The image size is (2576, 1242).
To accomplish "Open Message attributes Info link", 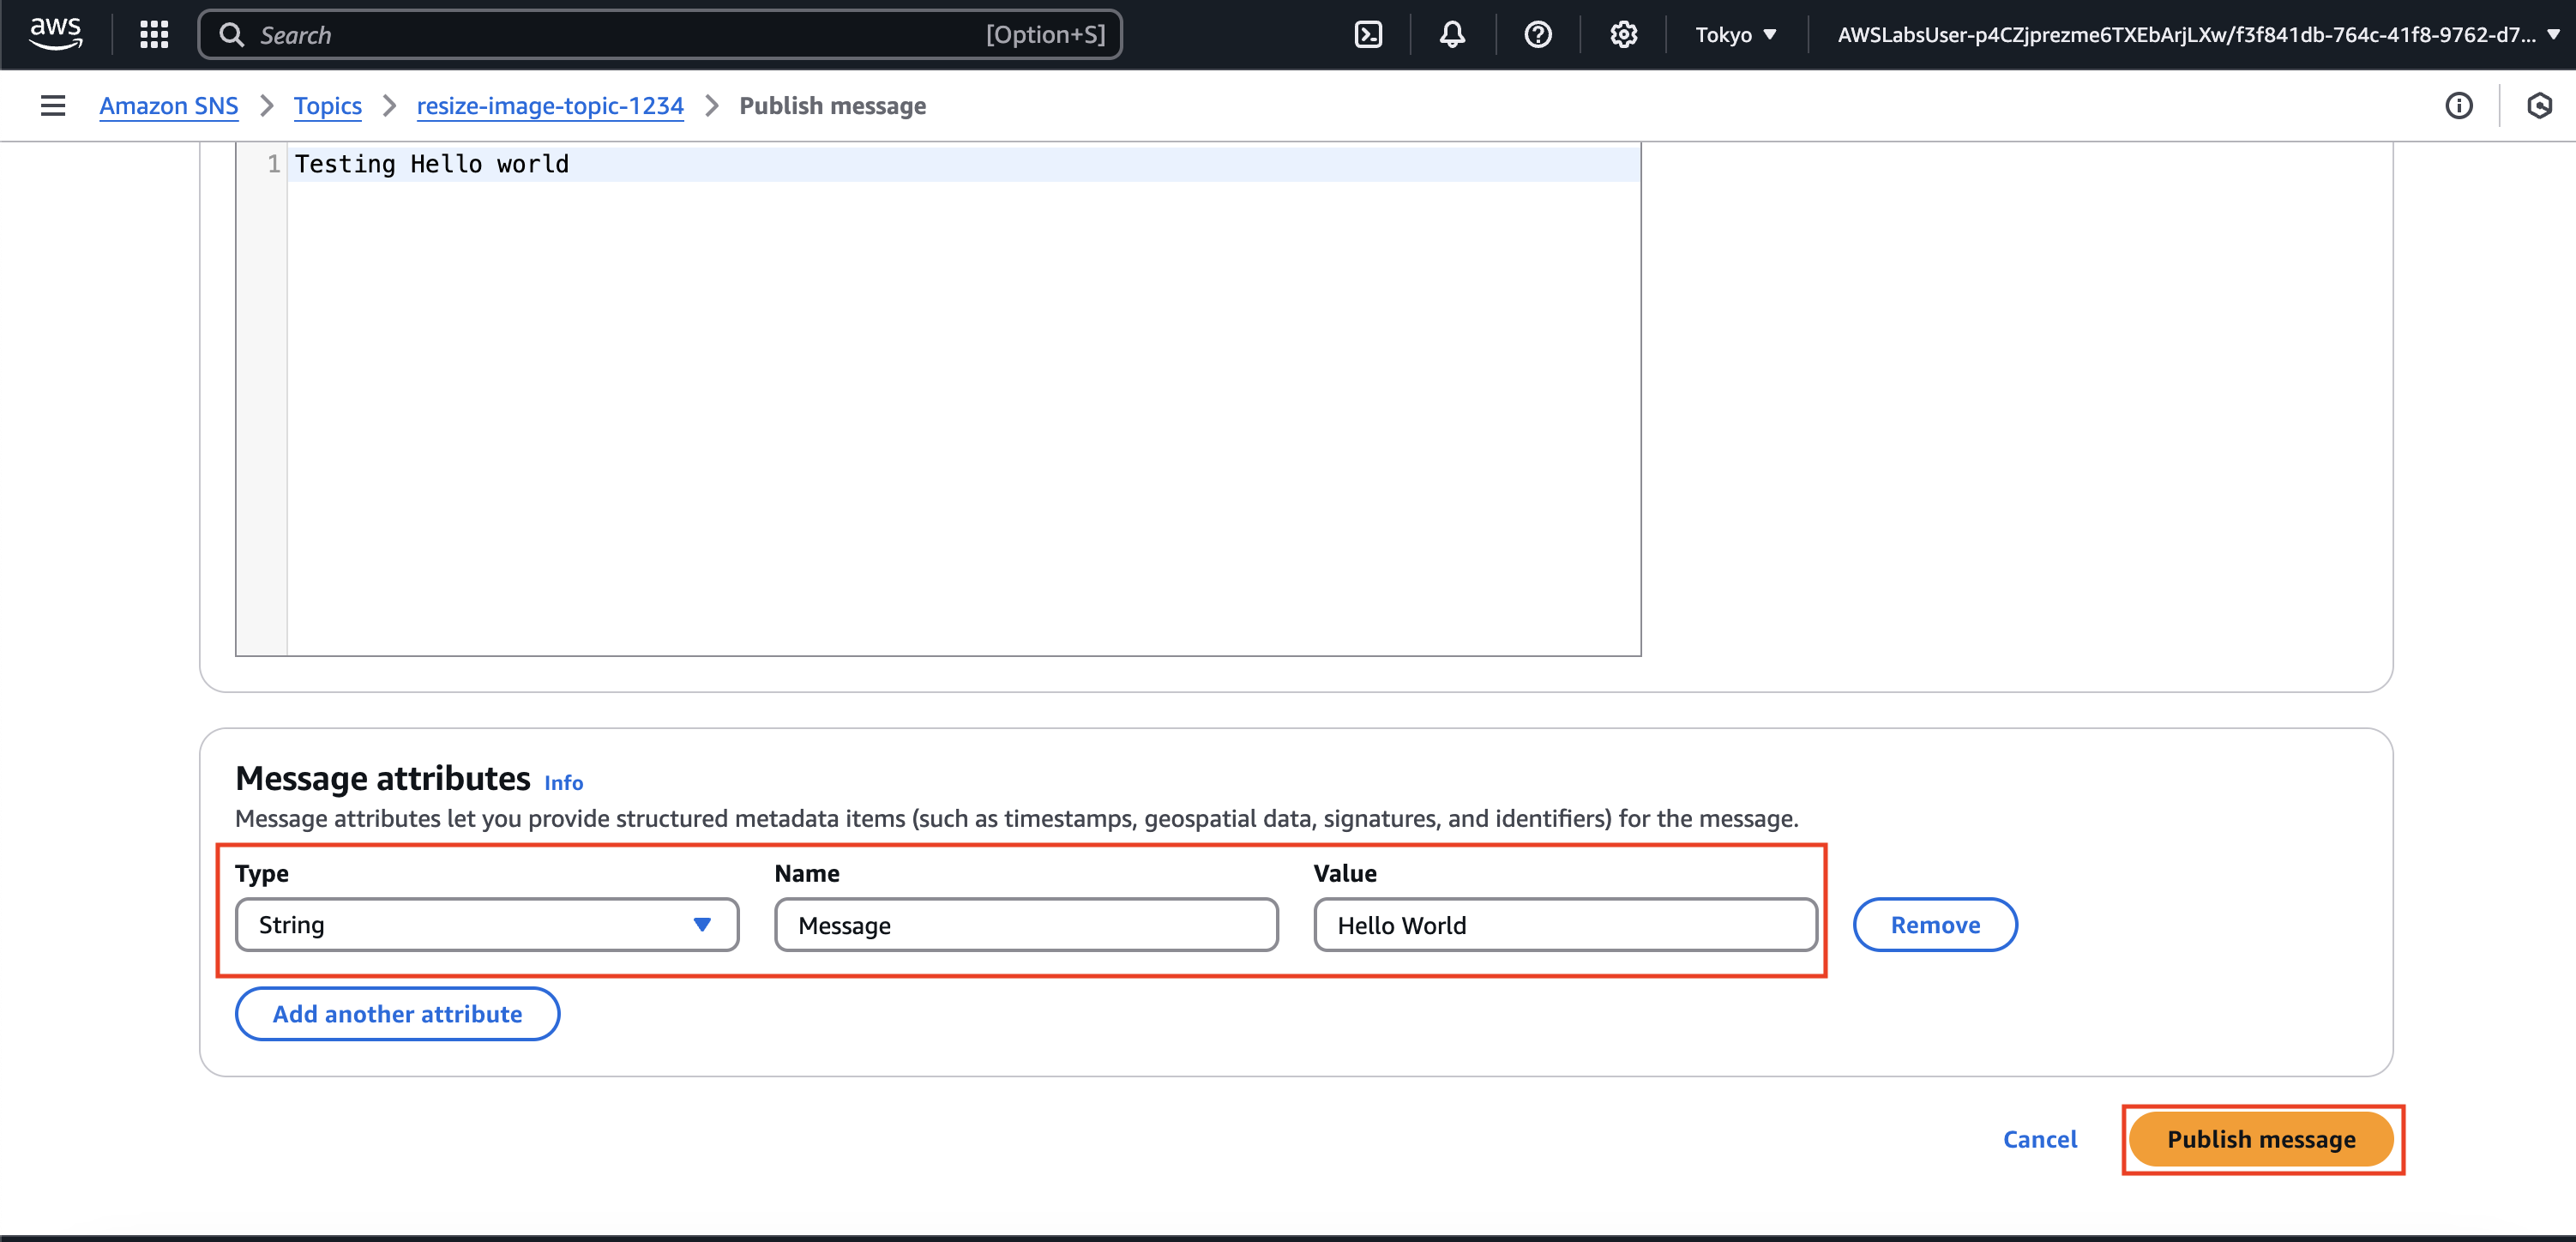I will (x=563, y=783).
